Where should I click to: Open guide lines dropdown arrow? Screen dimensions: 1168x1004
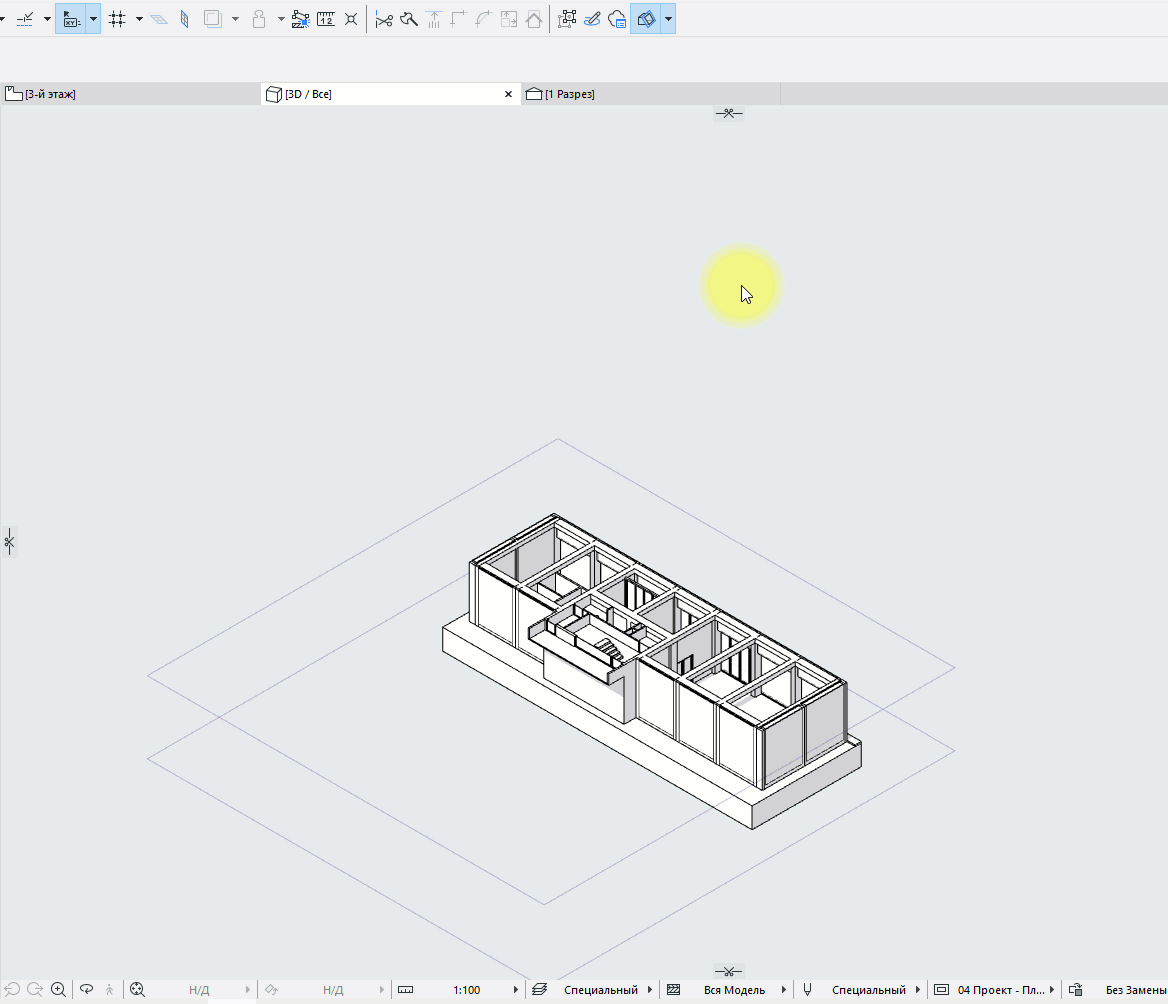click(47, 19)
